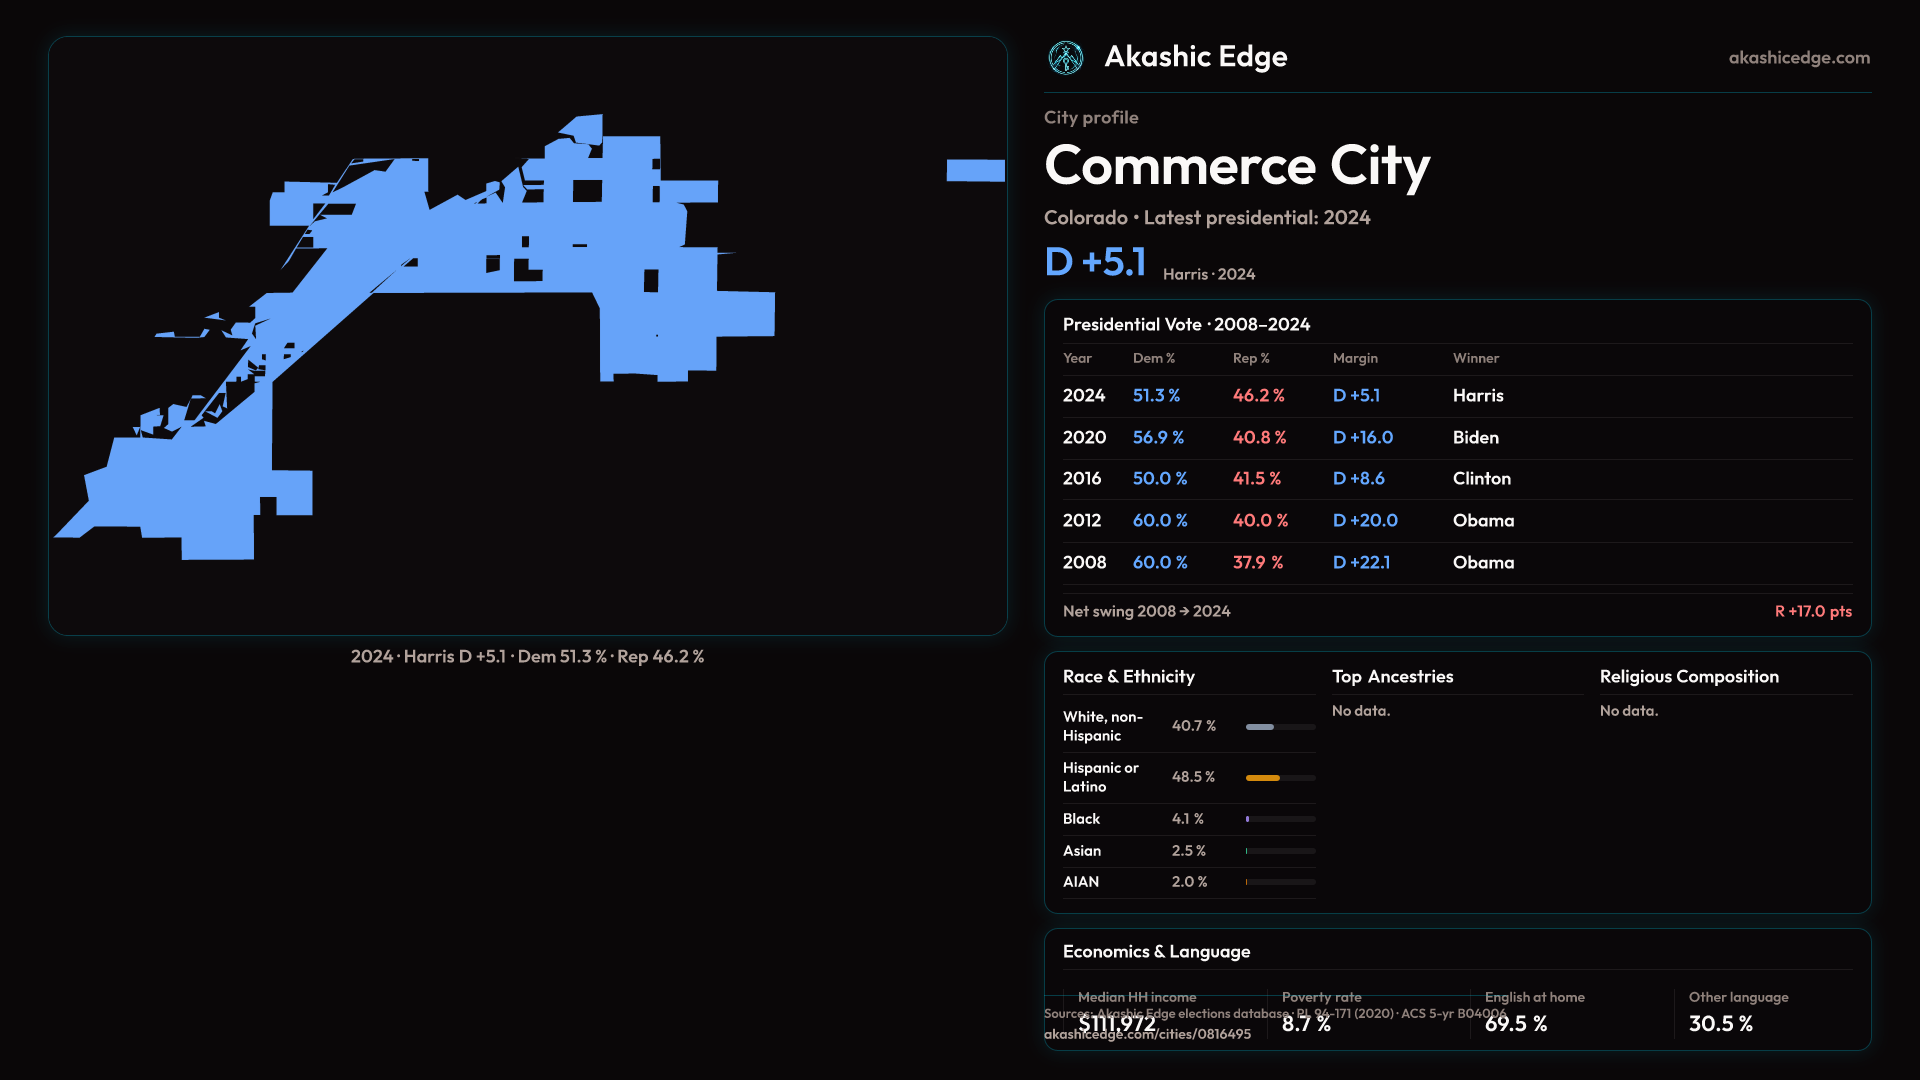Open the akashicedge.com link in header
Screen dimensions: 1920x1080
pos(1798,58)
